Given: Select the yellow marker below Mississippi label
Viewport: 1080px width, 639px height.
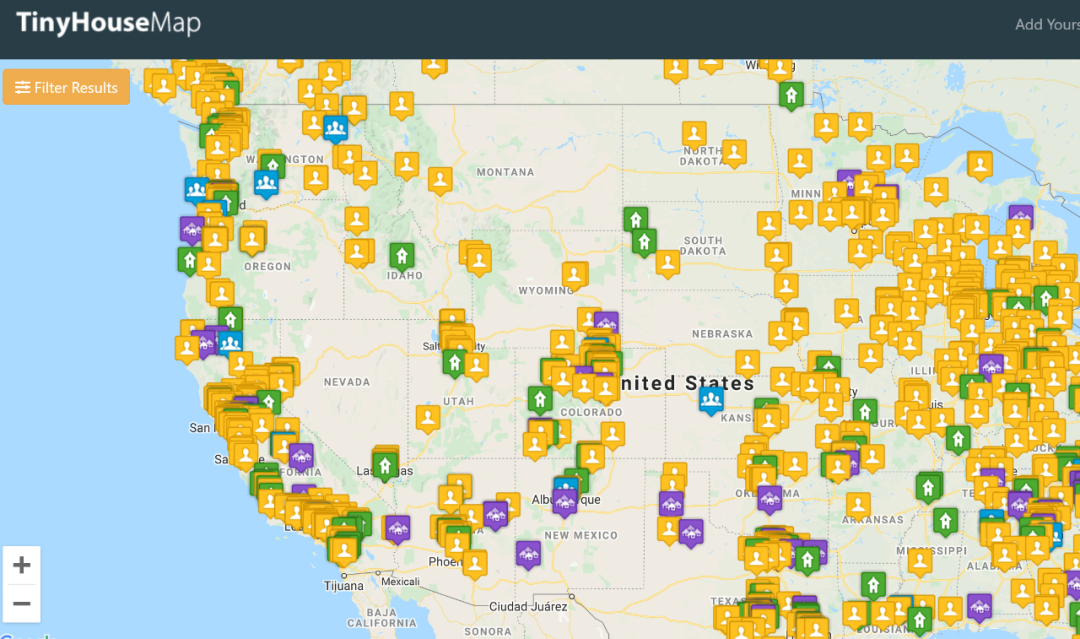Looking at the screenshot, I should [x=920, y=562].
